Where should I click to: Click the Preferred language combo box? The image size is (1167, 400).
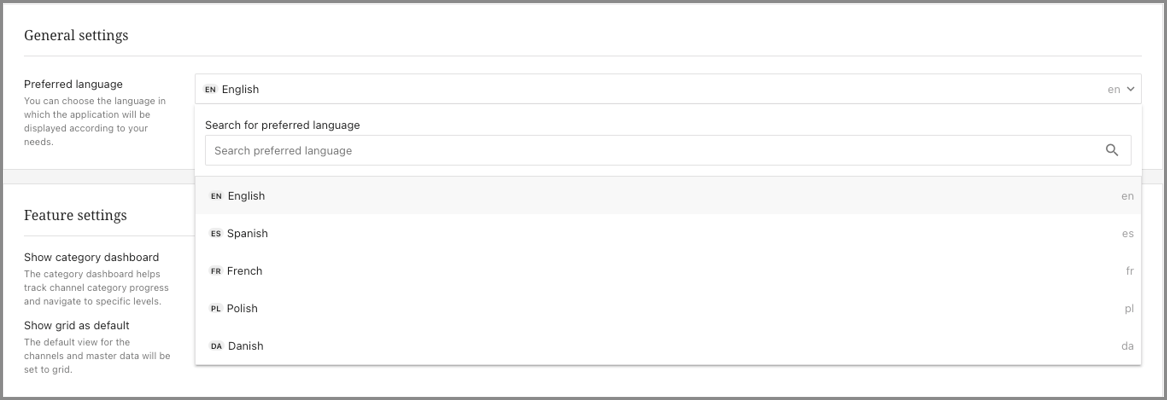tap(668, 89)
